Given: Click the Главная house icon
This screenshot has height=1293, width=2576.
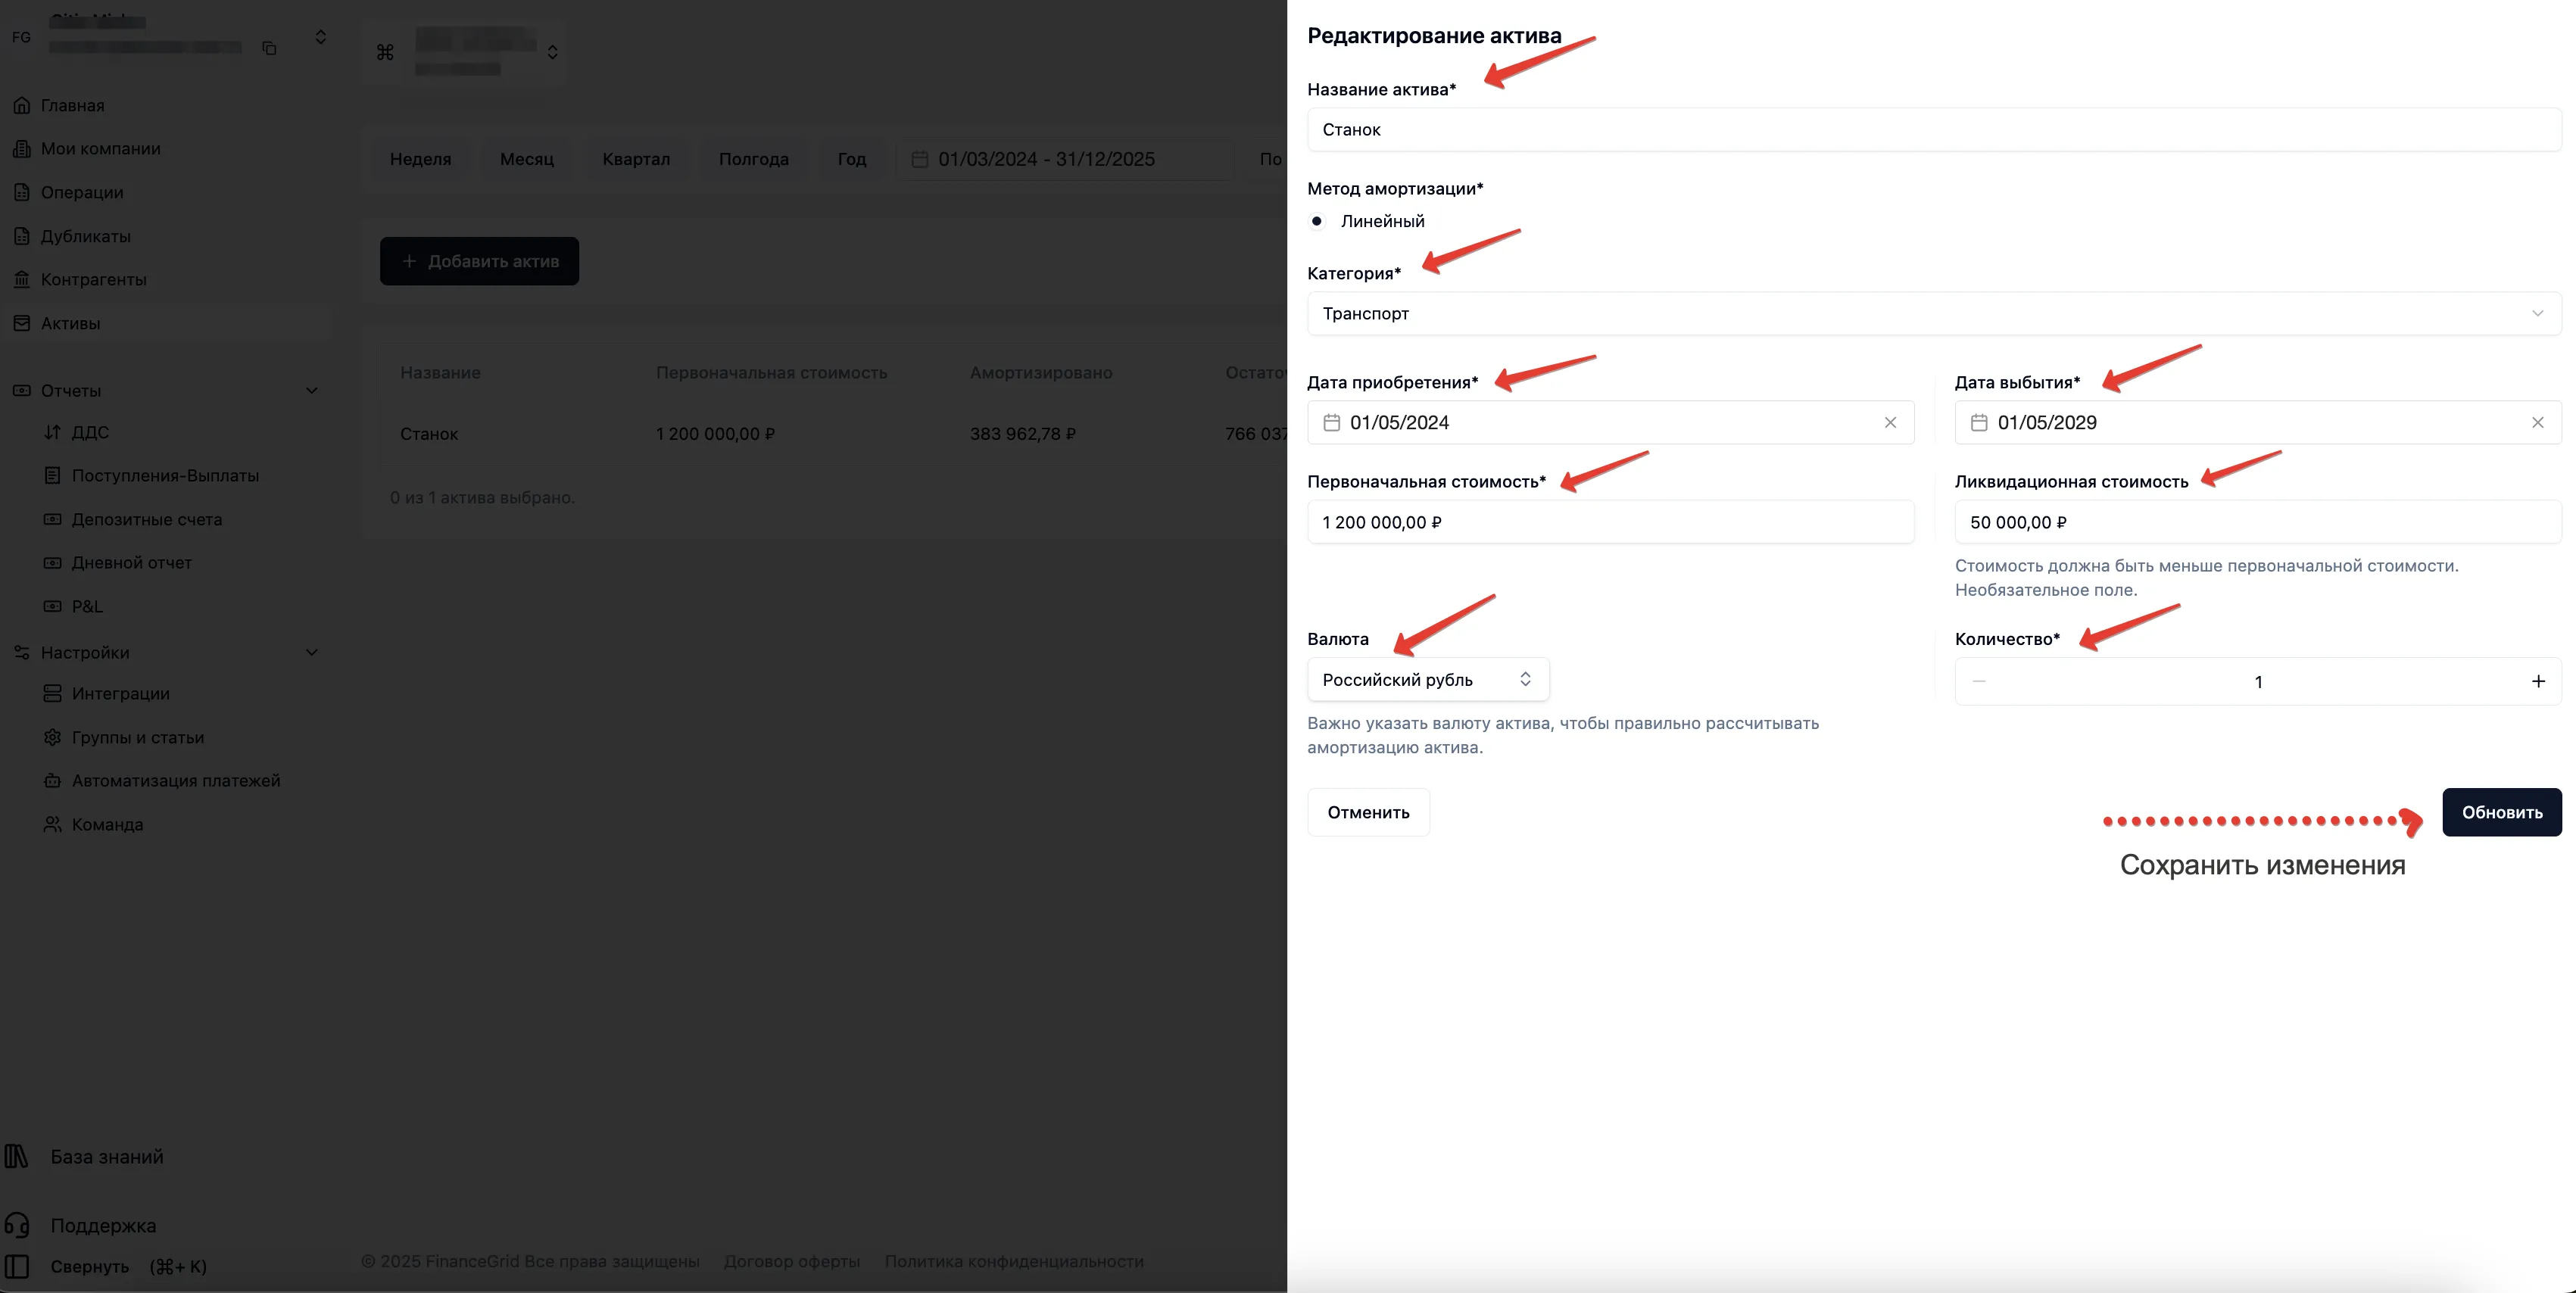Looking at the screenshot, I should 21,105.
